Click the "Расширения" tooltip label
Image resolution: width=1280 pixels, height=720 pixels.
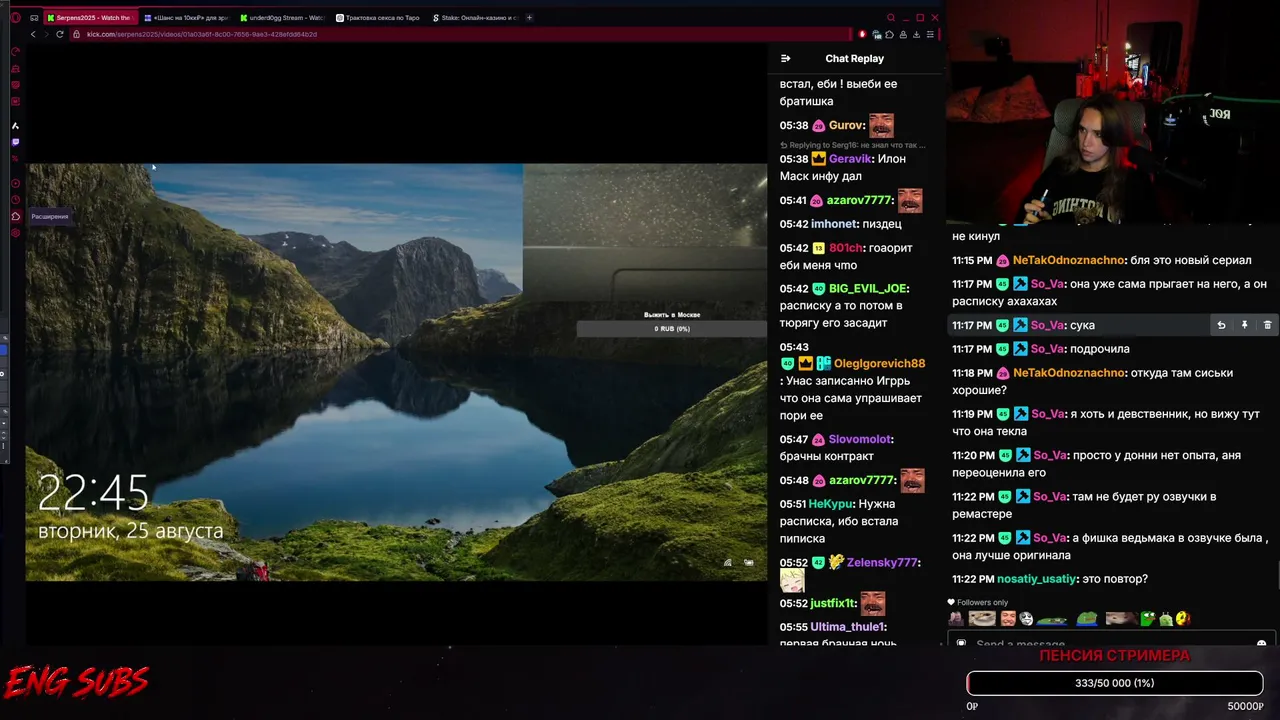[50, 216]
